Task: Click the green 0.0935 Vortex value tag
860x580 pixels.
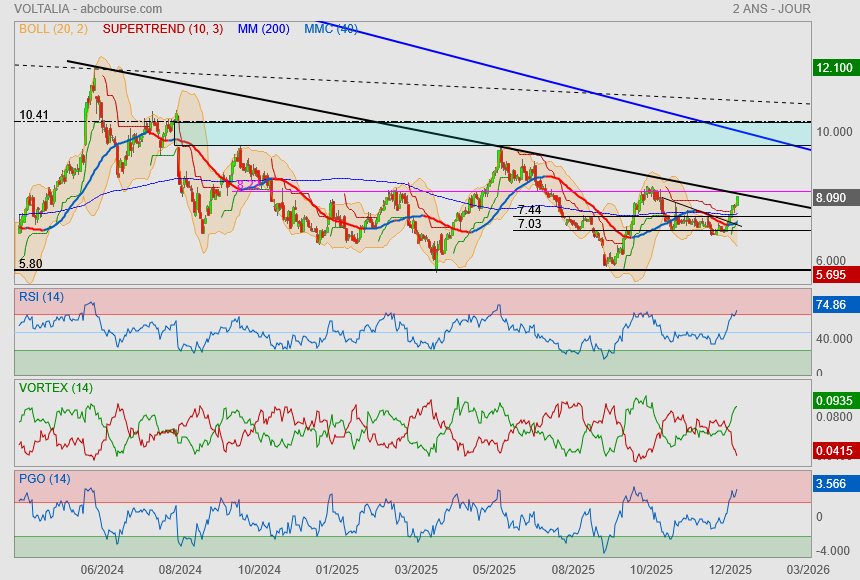Action: tap(836, 401)
